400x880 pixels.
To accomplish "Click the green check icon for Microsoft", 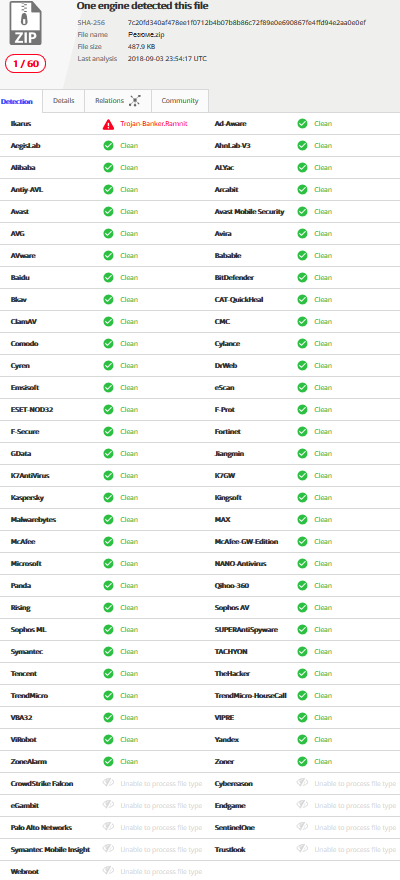I will pyautogui.click(x=108, y=563).
